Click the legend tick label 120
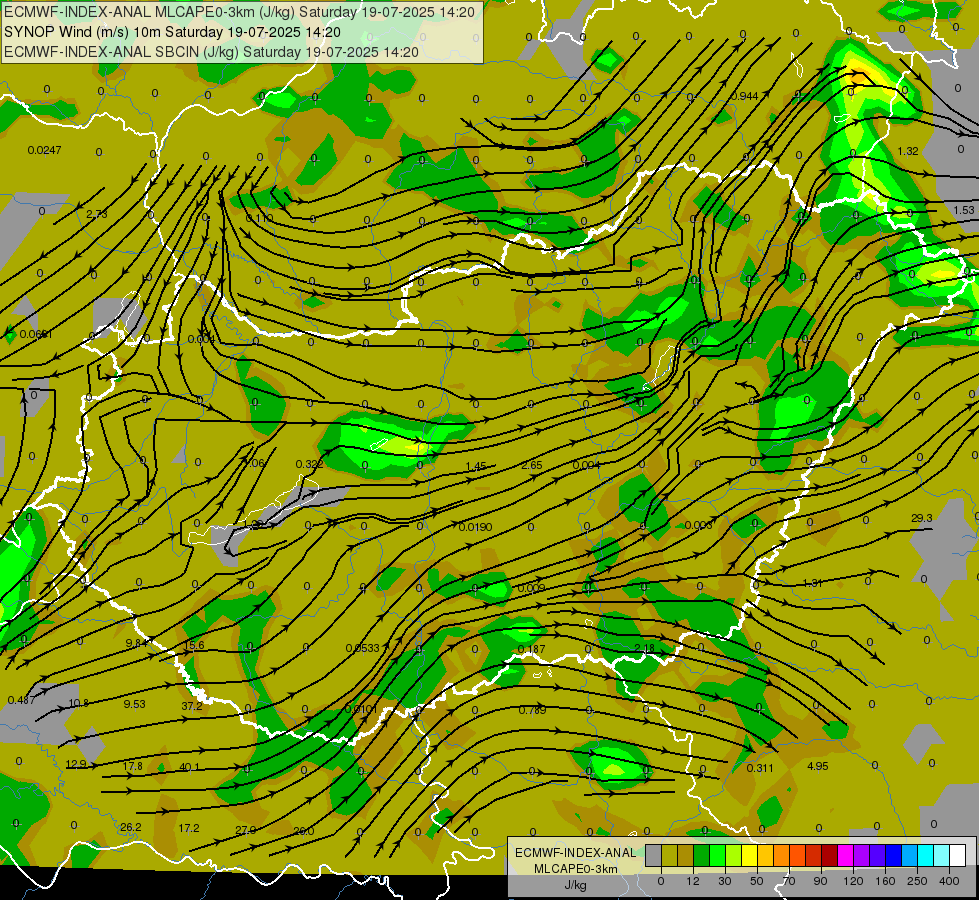979x900 pixels. pyautogui.click(x=853, y=881)
